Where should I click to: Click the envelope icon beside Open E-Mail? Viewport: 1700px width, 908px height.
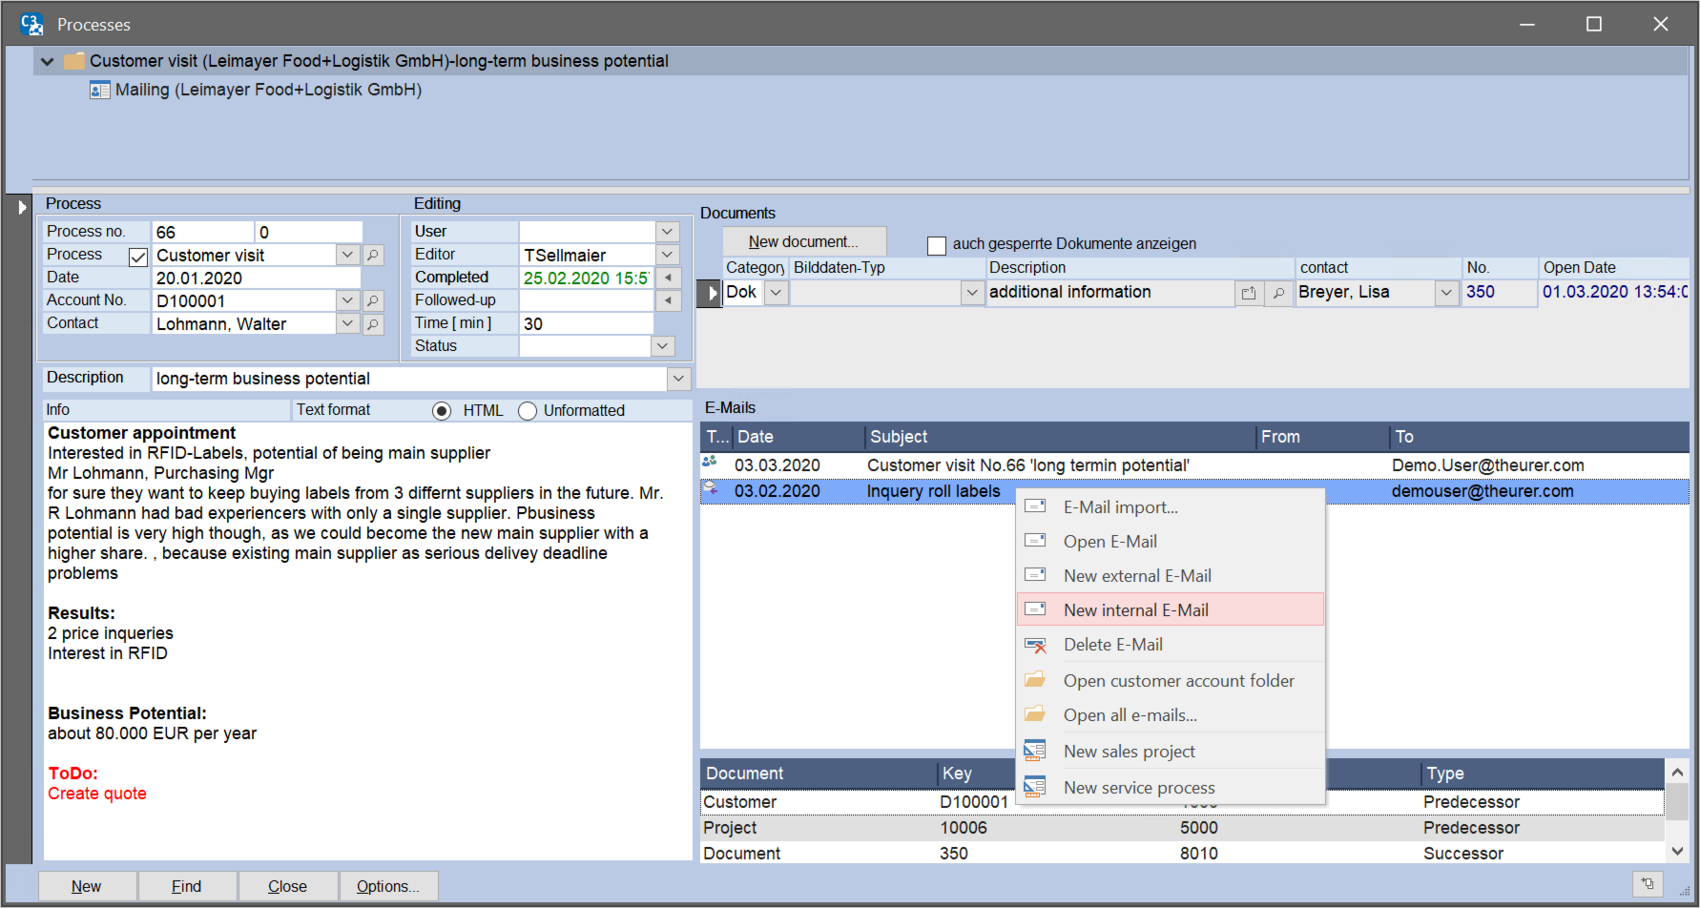(x=1036, y=540)
